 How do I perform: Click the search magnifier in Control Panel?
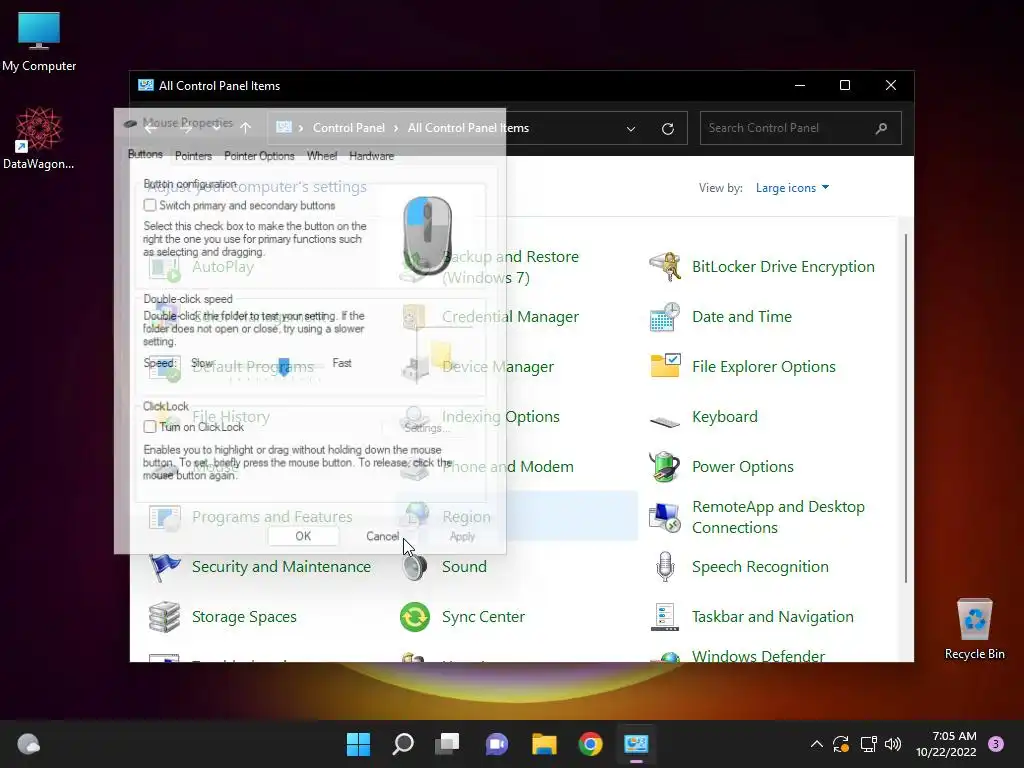pos(882,128)
